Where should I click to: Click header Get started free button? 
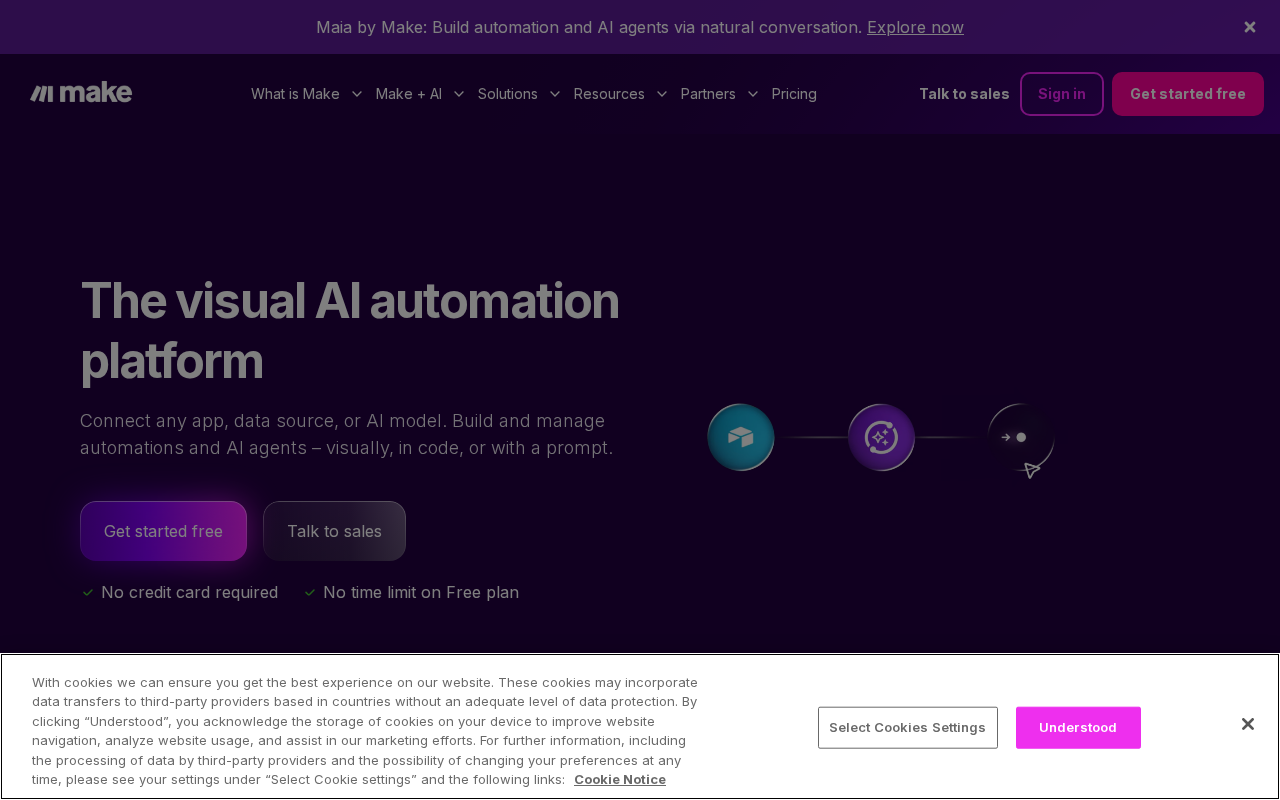click(x=1188, y=94)
